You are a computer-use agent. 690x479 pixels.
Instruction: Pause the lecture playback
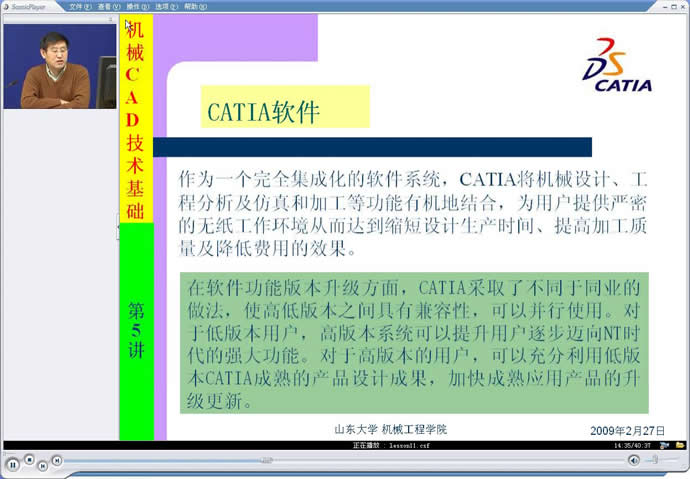point(13,464)
